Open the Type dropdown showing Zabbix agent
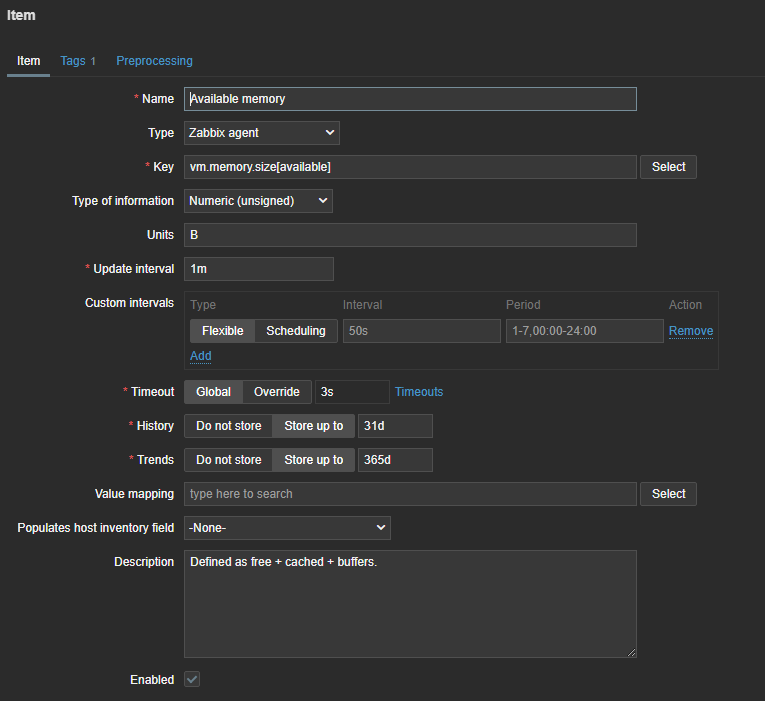This screenshot has height=701, width=765. [x=261, y=133]
